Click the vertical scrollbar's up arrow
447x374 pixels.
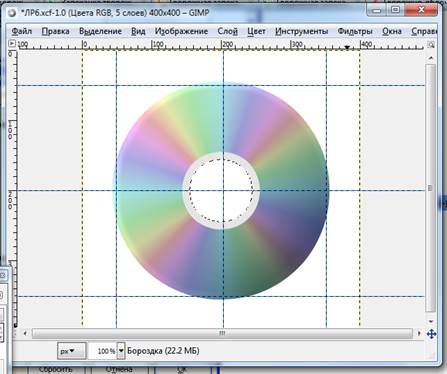(431, 58)
